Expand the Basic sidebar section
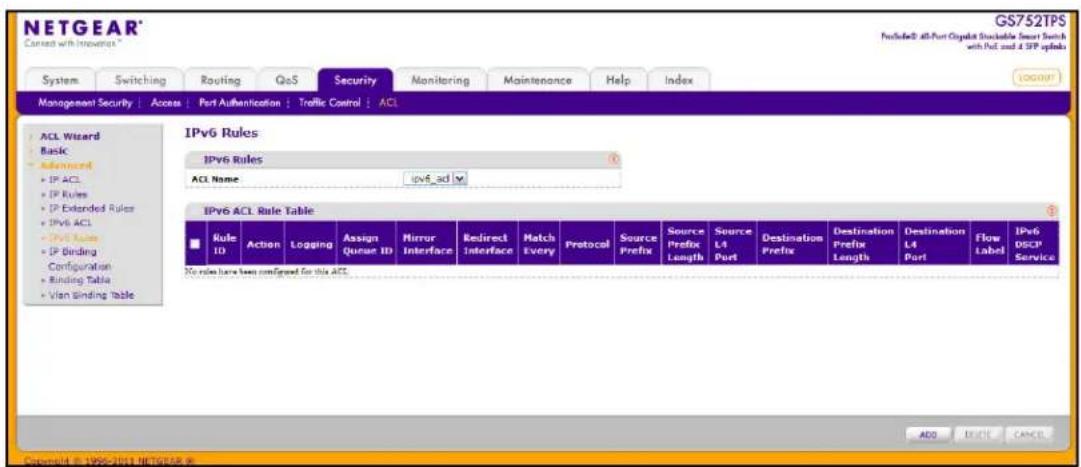This screenshot has height=467, width=1081. pyautogui.click(x=54, y=150)
